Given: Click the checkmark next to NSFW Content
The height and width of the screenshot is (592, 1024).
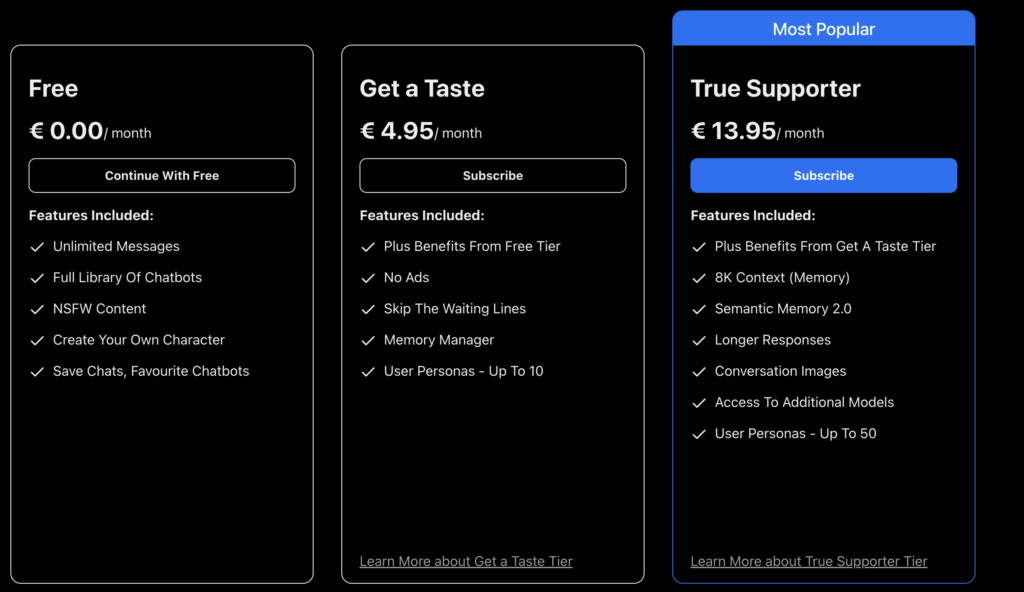Looking at the screenshot, I should [x=37, y=309].
